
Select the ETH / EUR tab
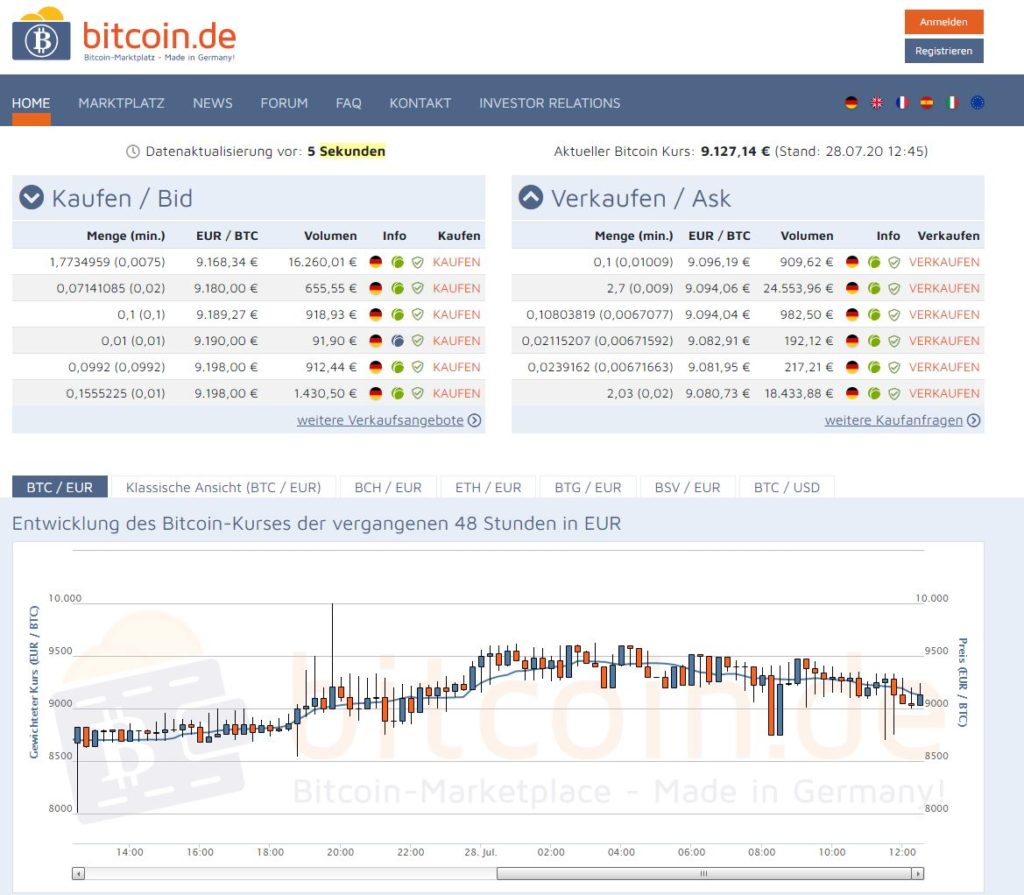(488, 487)
